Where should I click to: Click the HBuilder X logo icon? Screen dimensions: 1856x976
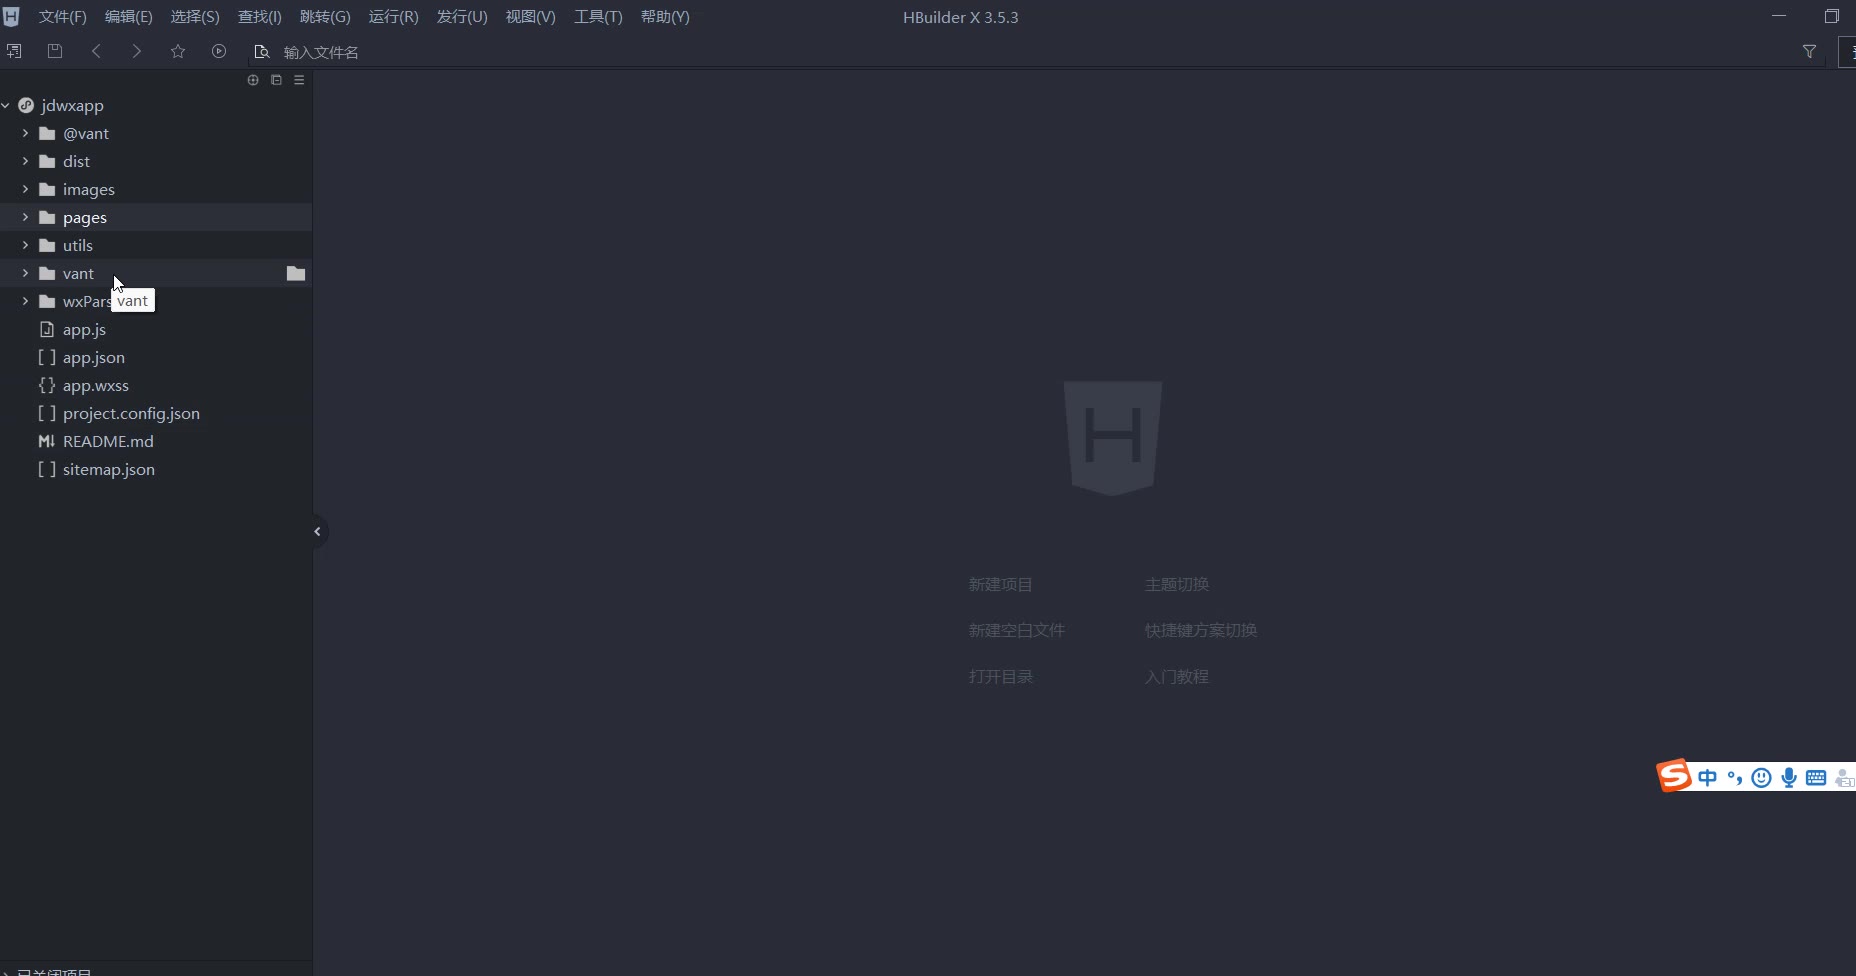[x=11, y=17]
